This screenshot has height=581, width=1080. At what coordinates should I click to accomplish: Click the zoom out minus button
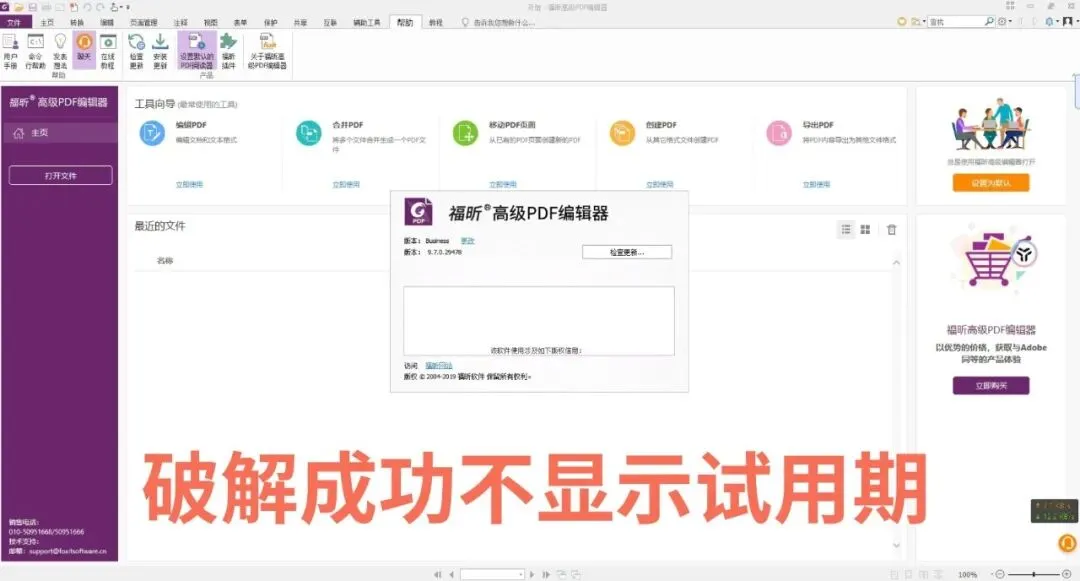click(1000, 574)
